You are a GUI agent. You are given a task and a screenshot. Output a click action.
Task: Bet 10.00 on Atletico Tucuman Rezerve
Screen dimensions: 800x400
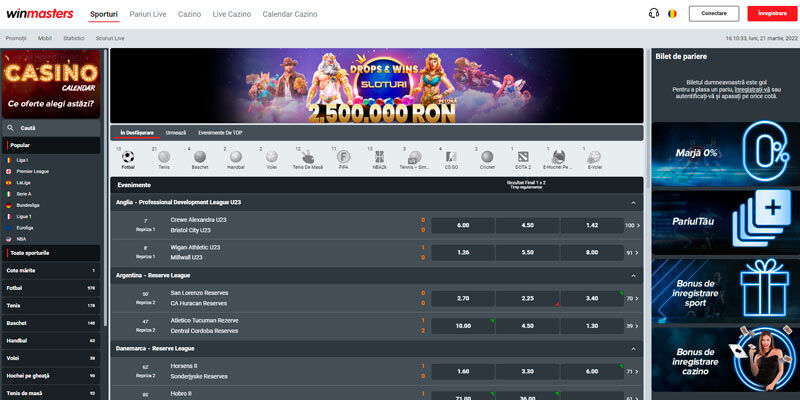click(x=463, y=326)
